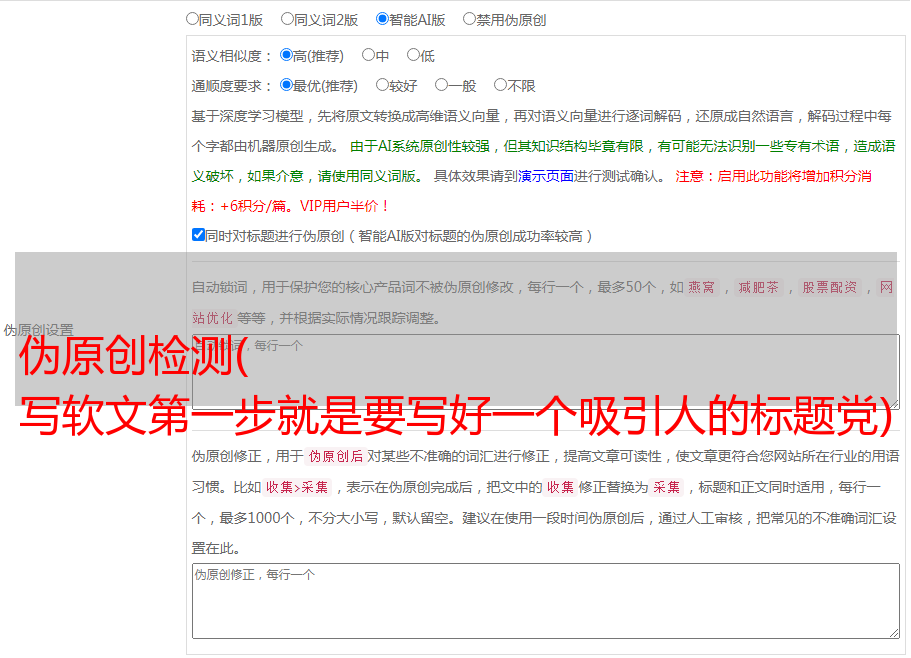Set 通顺度要求 to 不限
The height and width of the screenshot is (658, 911).
click(x=500, y=85)
